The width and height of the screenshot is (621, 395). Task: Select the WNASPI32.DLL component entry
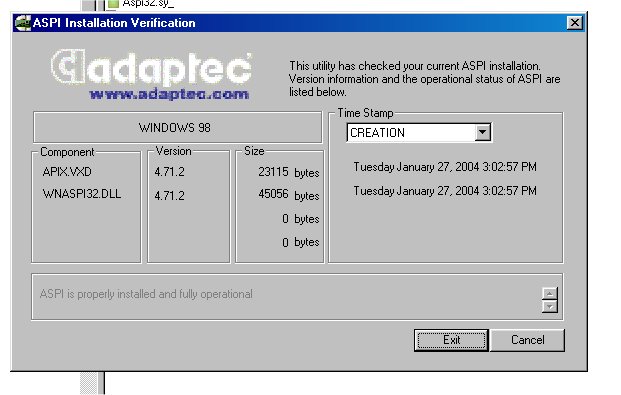82,194
